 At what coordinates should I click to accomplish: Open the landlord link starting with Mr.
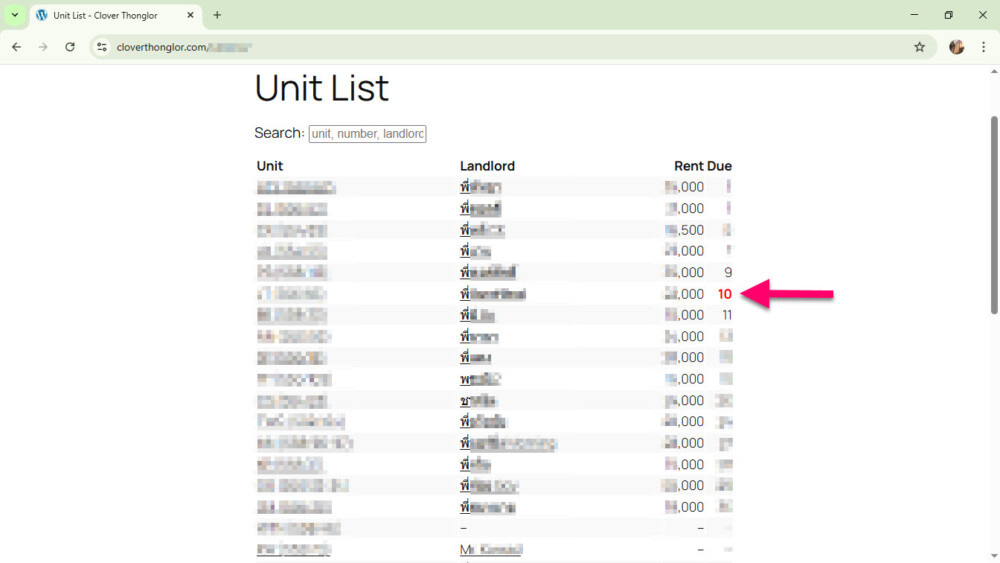(491, 549)
